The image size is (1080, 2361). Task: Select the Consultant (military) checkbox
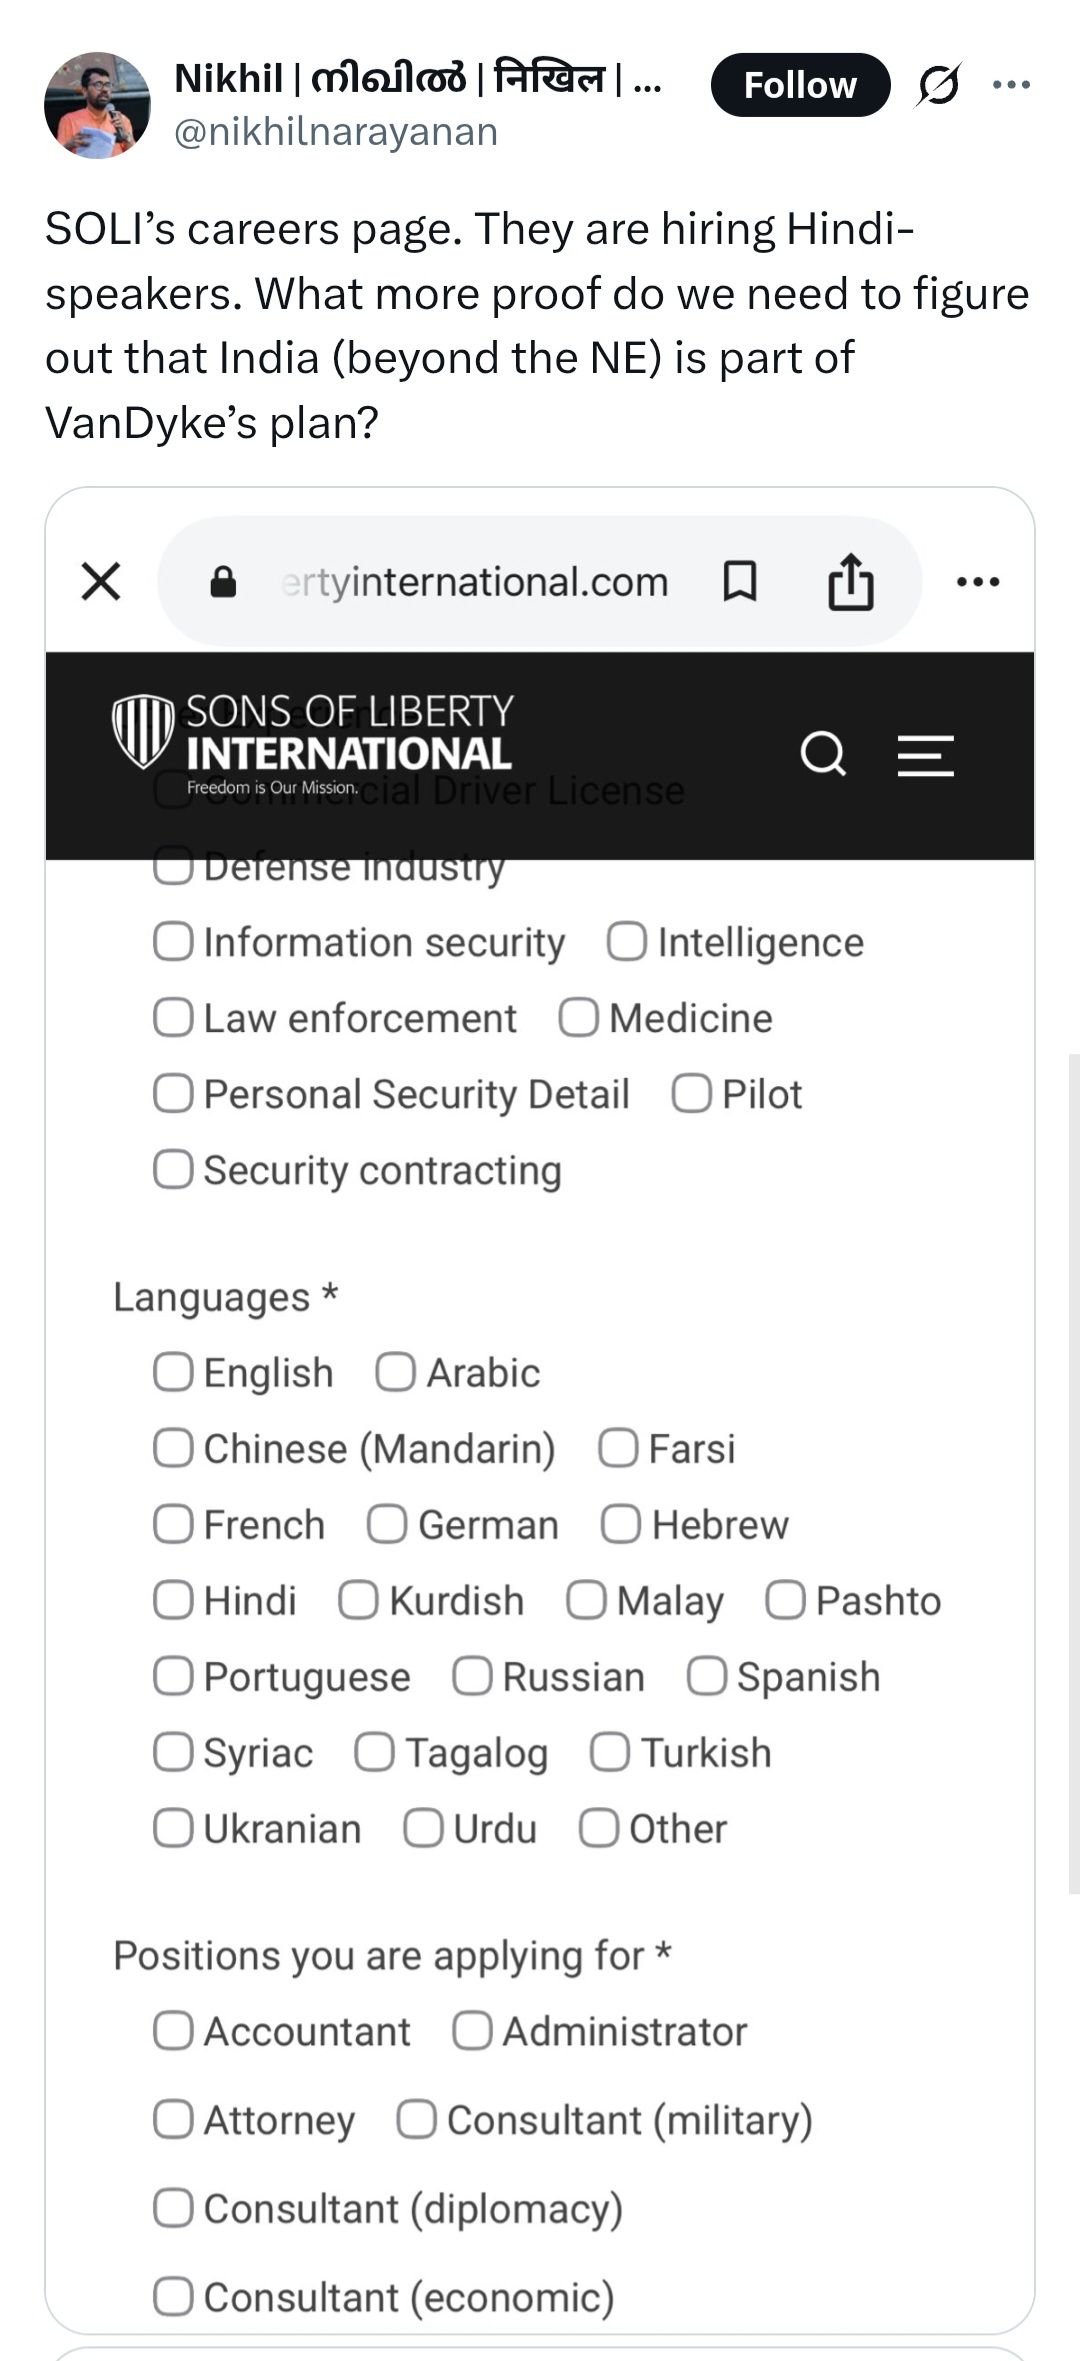point(416,2120)
